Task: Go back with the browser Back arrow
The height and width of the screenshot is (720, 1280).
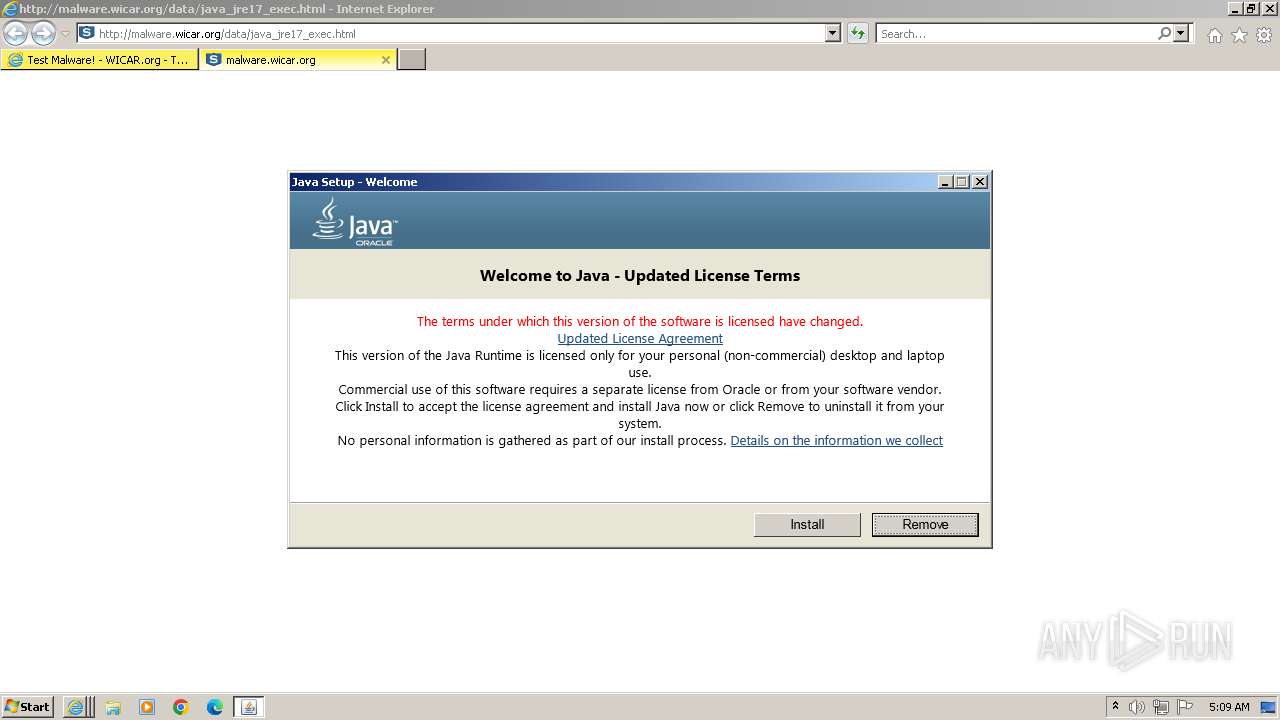Action: click(16, 33)
